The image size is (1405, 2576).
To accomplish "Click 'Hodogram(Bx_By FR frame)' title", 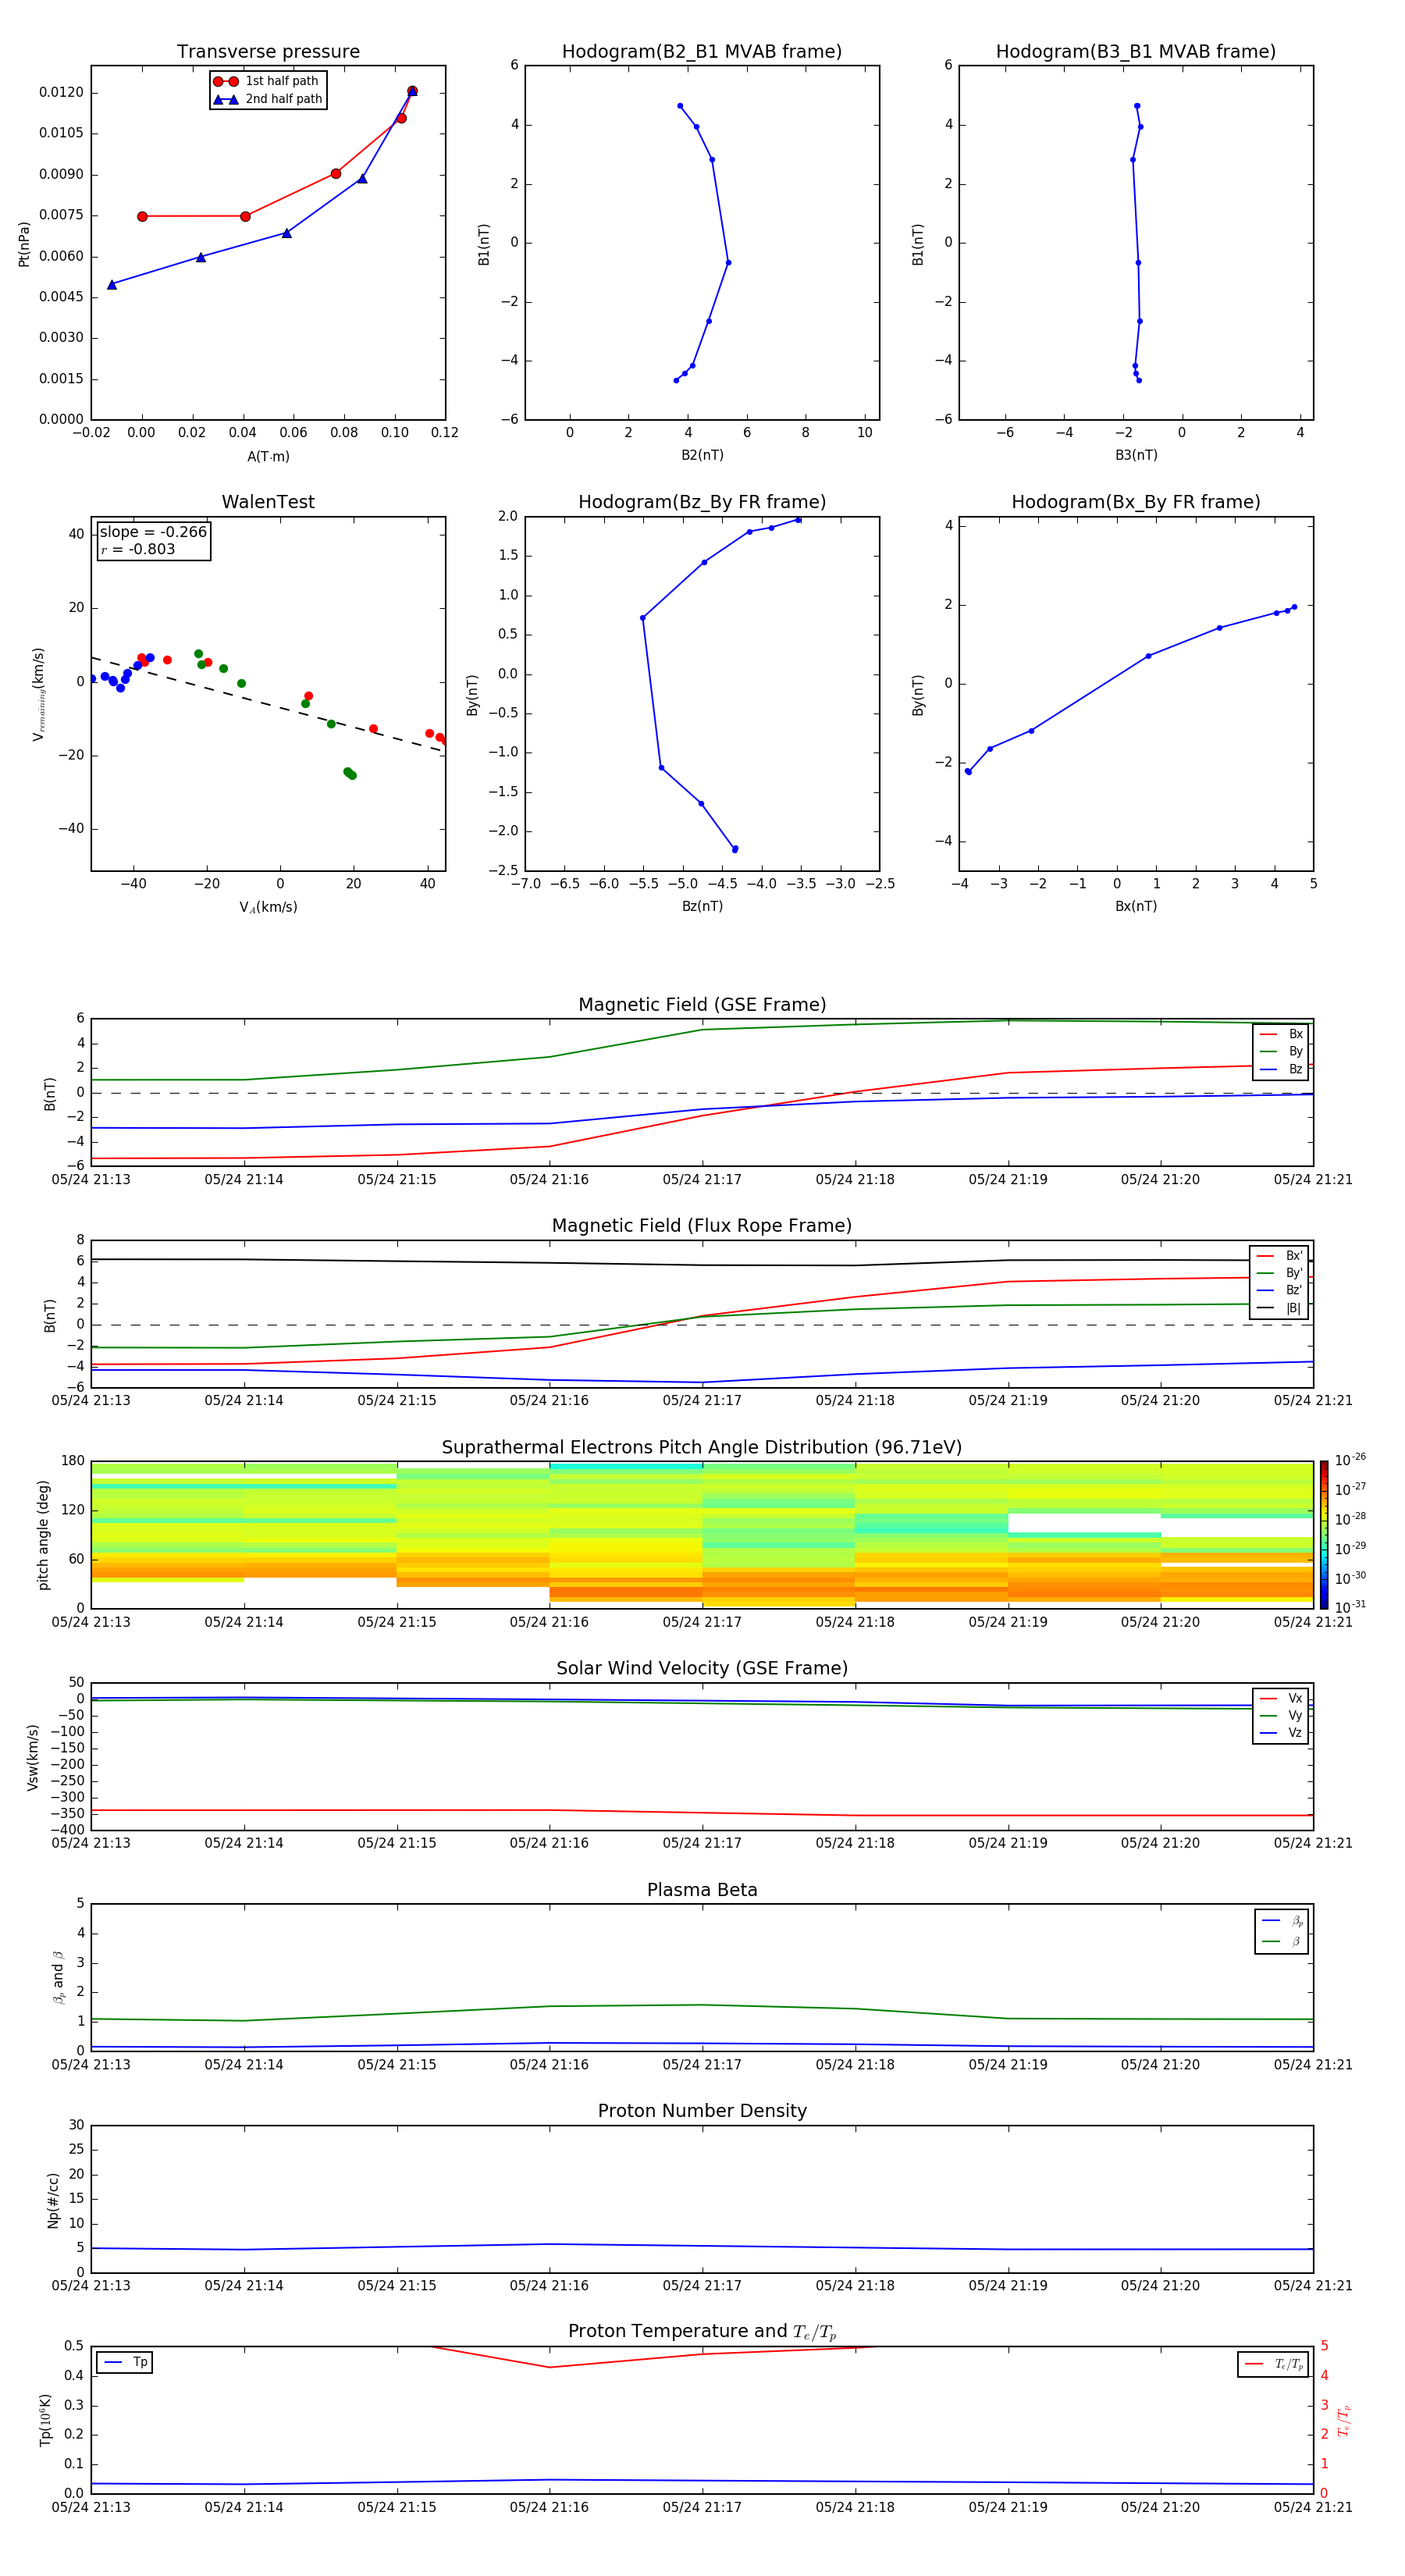I will point(1136,502).
